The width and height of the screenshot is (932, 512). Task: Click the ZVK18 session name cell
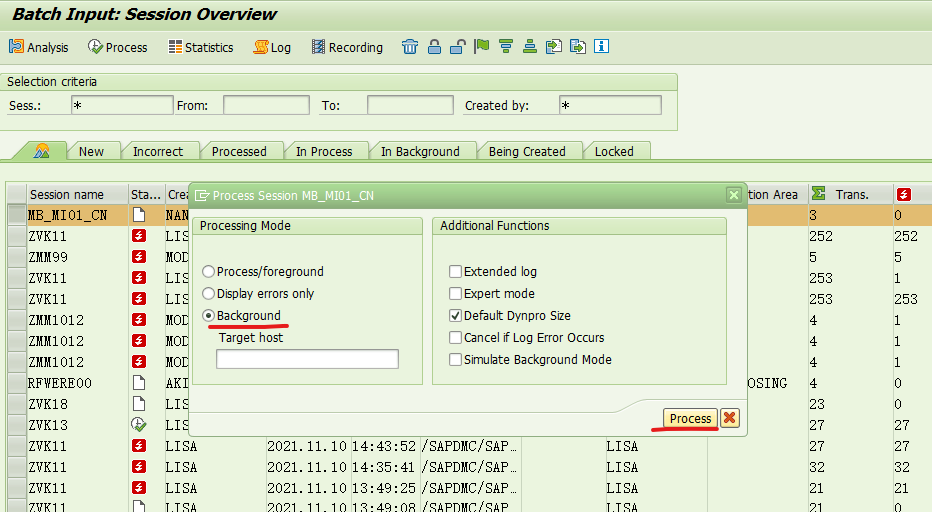77,404
